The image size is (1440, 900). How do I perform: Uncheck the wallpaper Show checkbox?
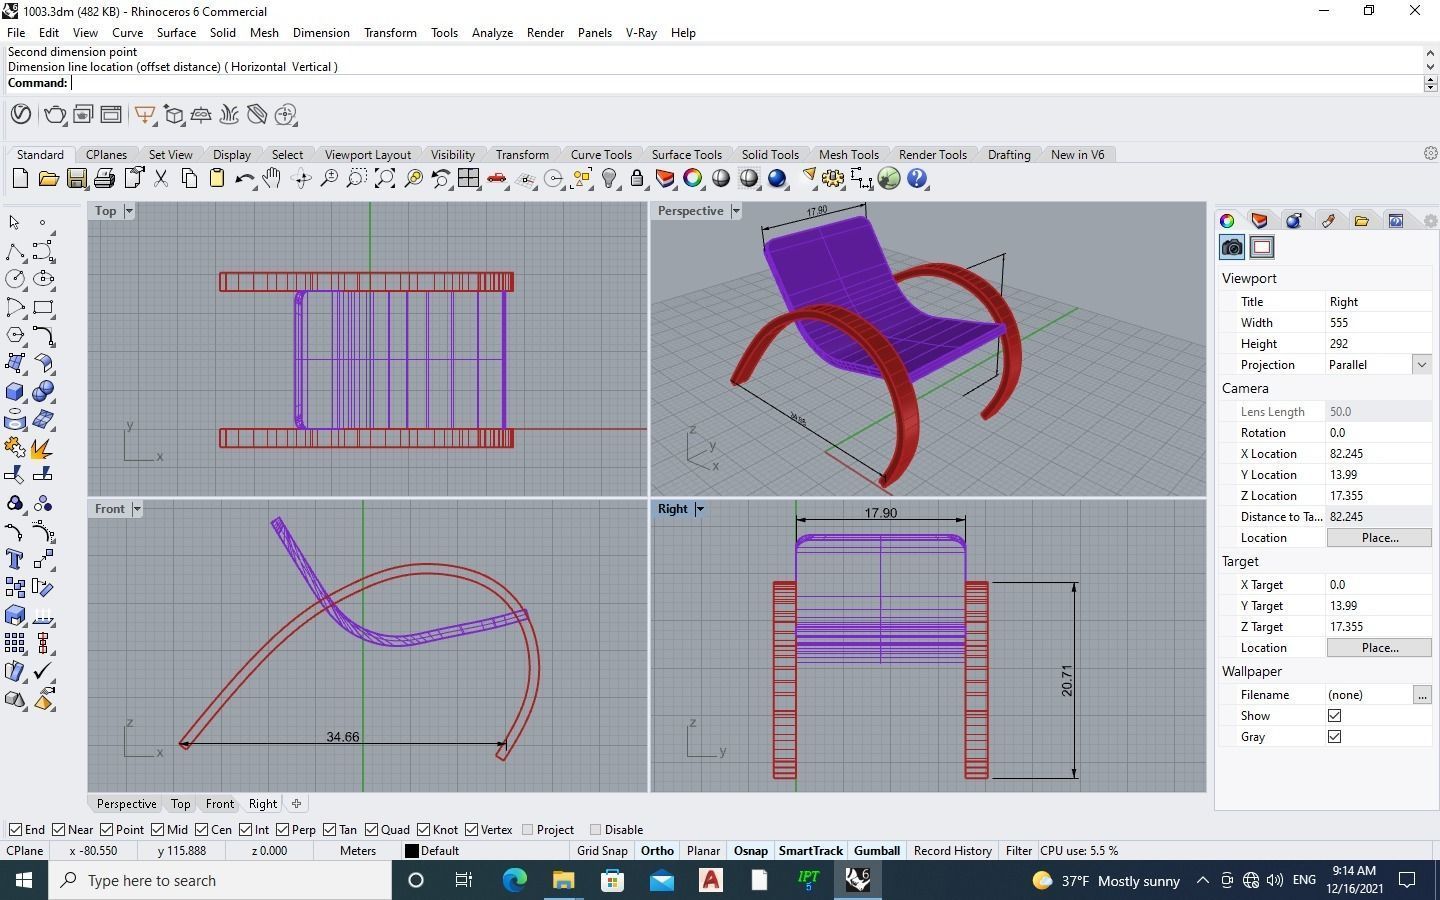[x=1334, y=716]
